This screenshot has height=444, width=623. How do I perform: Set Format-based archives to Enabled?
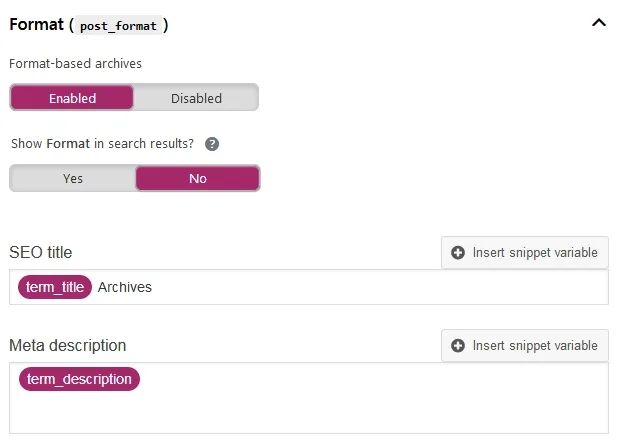click(72, 97)
